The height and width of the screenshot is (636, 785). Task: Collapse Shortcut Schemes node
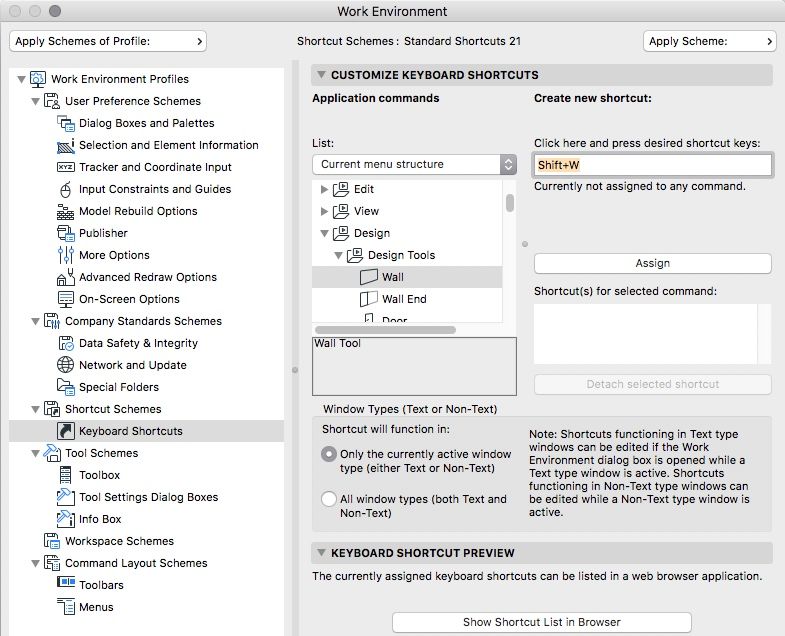[36, 409]
